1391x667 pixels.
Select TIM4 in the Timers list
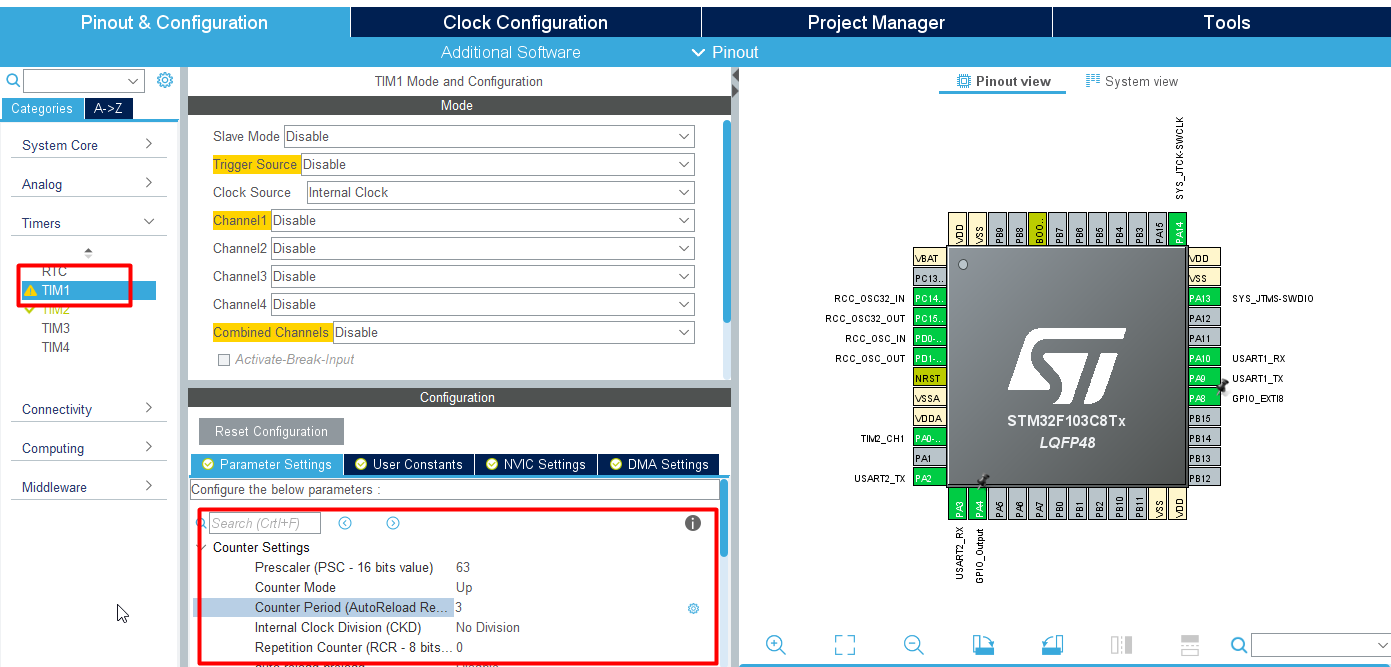(x=55, y=348)
